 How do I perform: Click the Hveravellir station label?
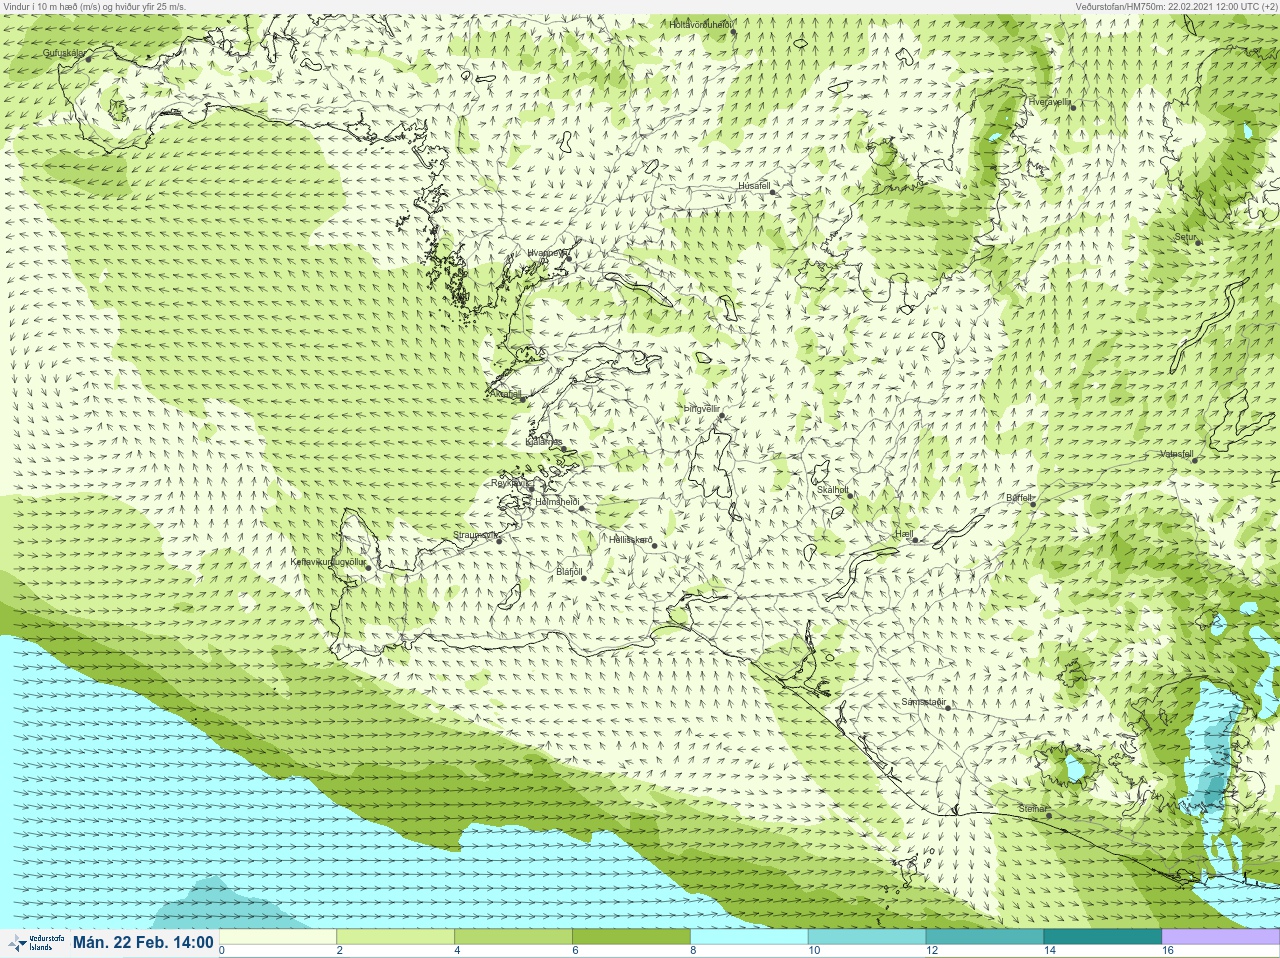[x=1049, y=102]
